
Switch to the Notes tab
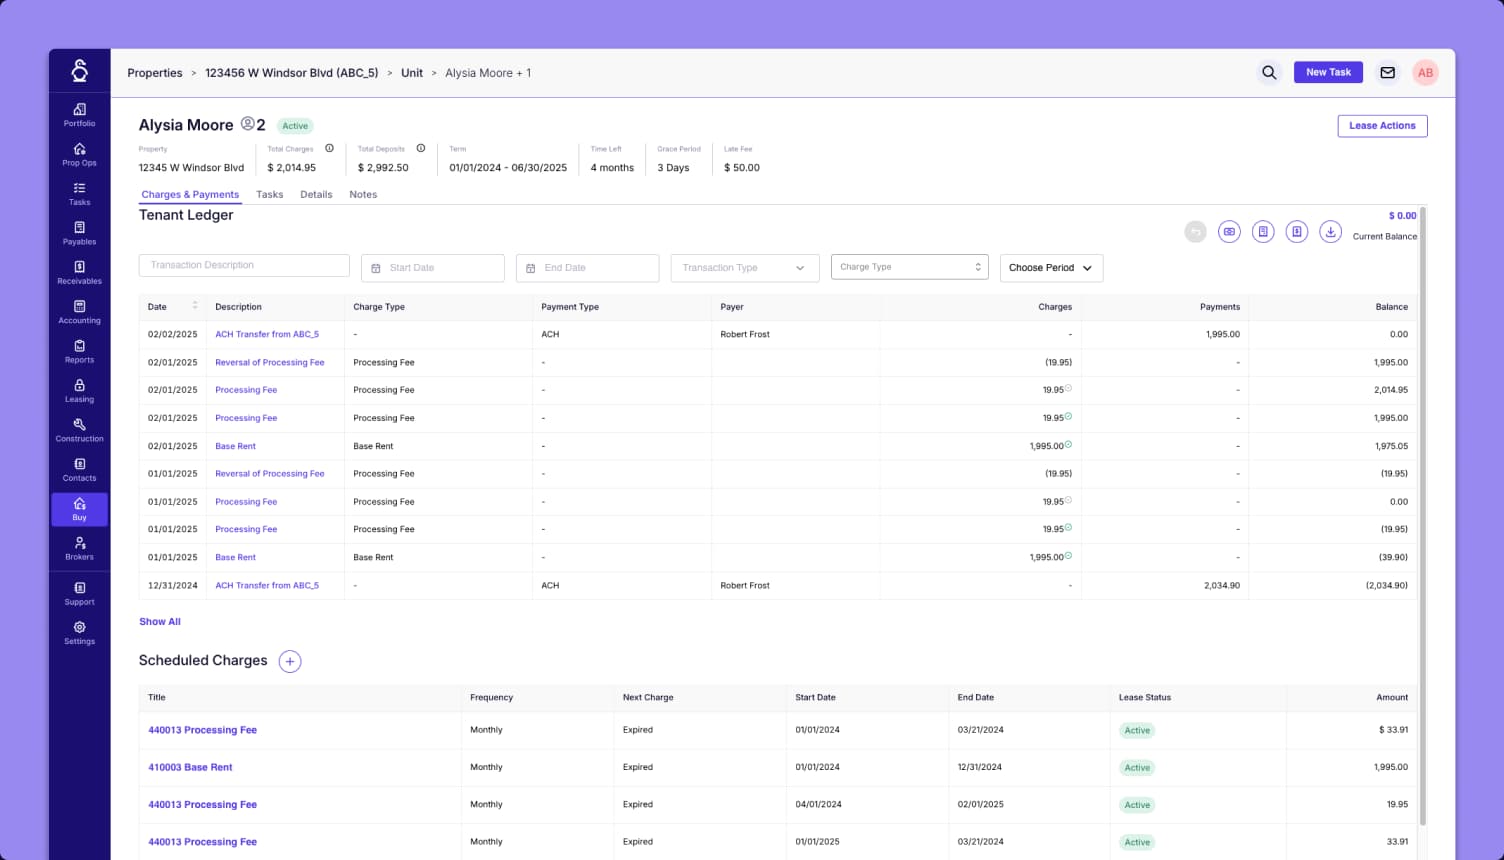click(363, 194)
